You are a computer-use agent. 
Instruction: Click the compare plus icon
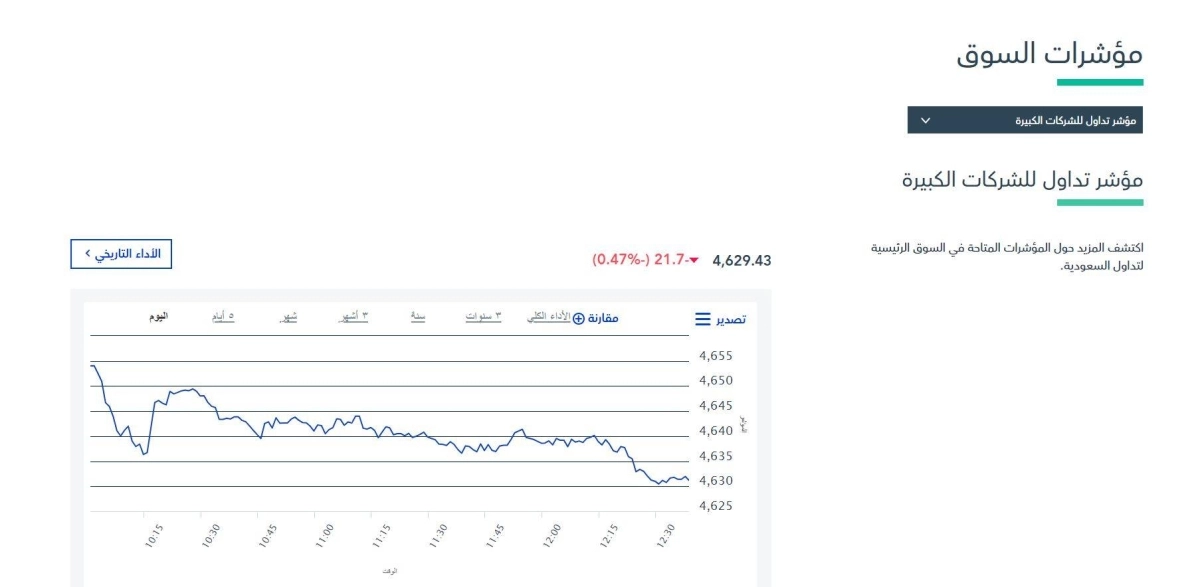(x=578, y=318)
